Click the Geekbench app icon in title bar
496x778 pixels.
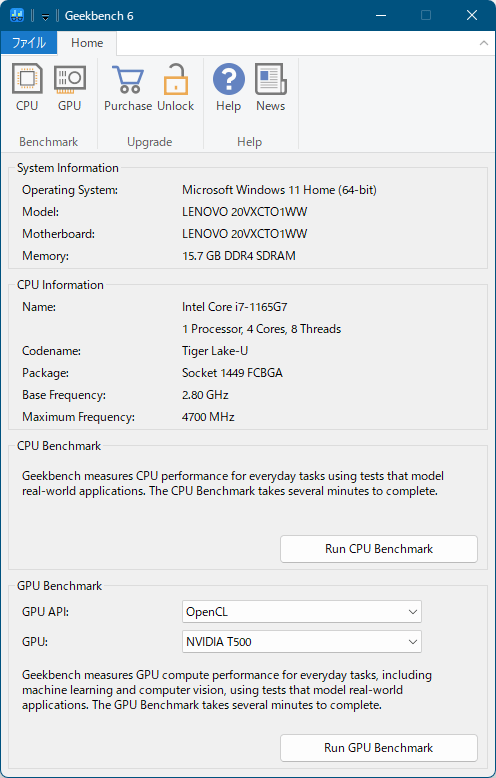[x=17, y=15]
